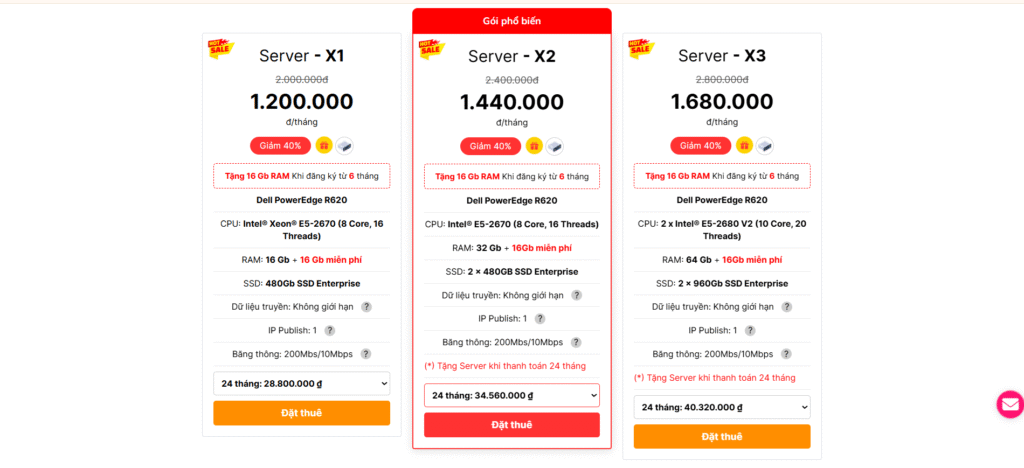Click the Hot Sale badge on Server X1
The width and height of the screenshot is (1024, 468).
pyautogui.click(x=221, y=48)
